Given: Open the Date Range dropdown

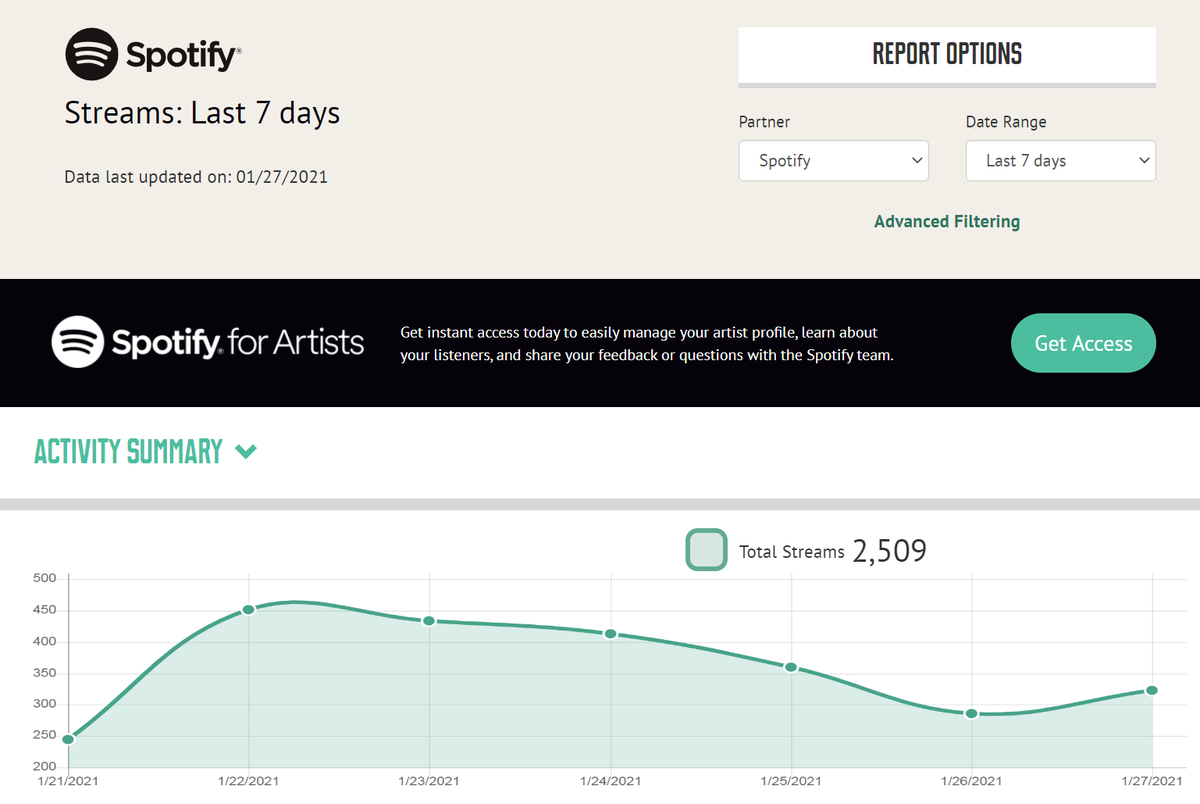Looking at the screenshot, I should tap(1060, 161).
